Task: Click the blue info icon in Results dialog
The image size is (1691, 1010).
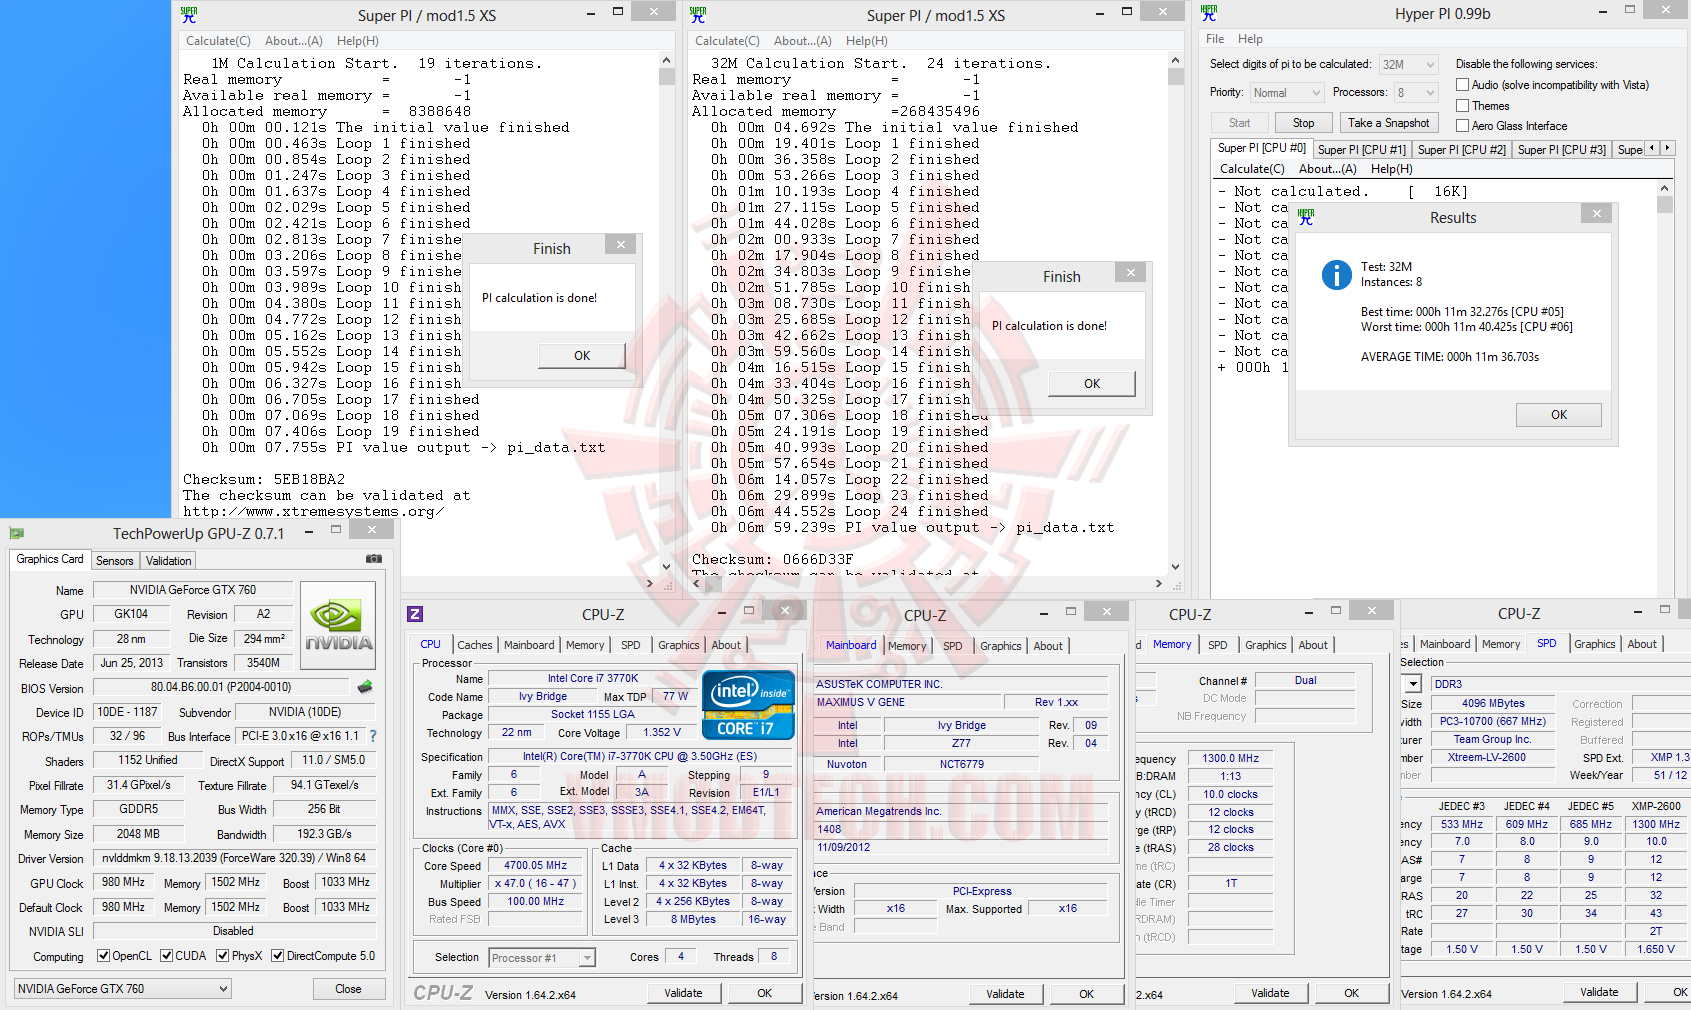Action: click(x=1336, y=274)
